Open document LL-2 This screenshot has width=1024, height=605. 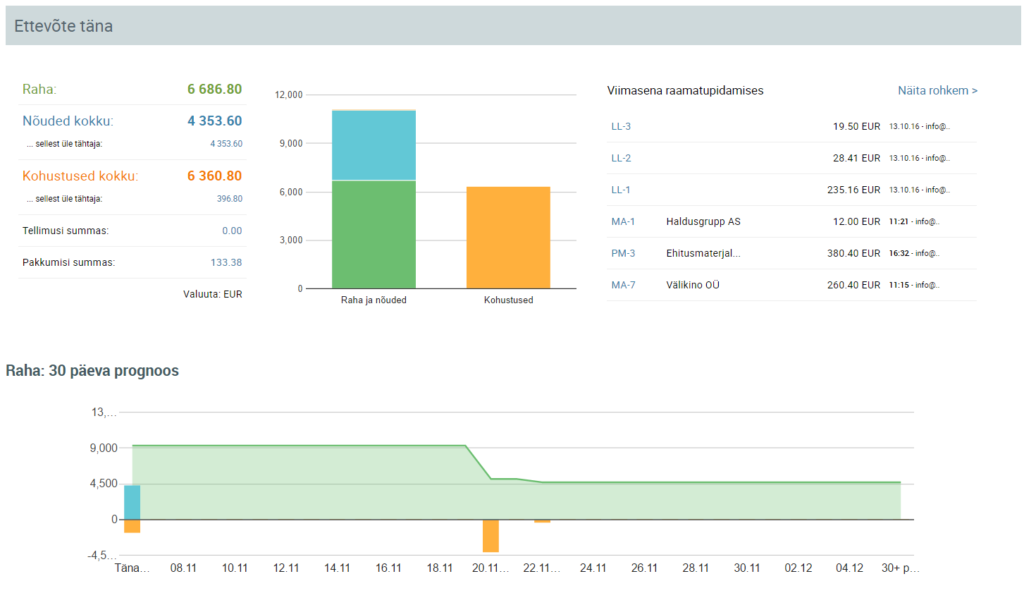[x=620, y=158]
